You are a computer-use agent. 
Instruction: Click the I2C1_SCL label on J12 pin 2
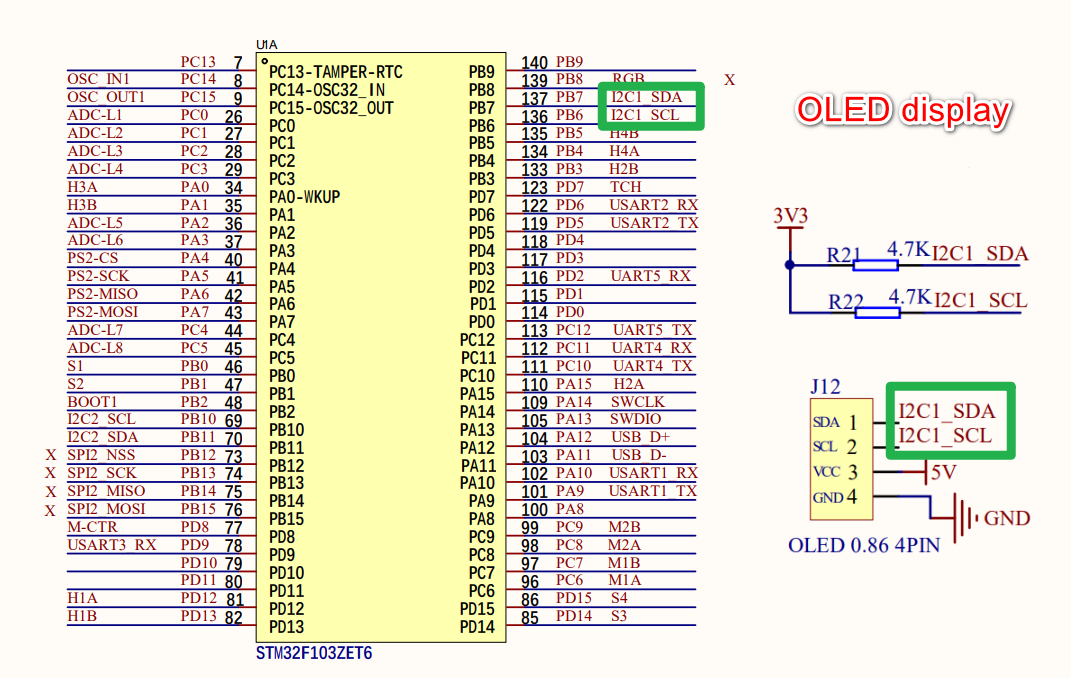[x=945, y=436]
